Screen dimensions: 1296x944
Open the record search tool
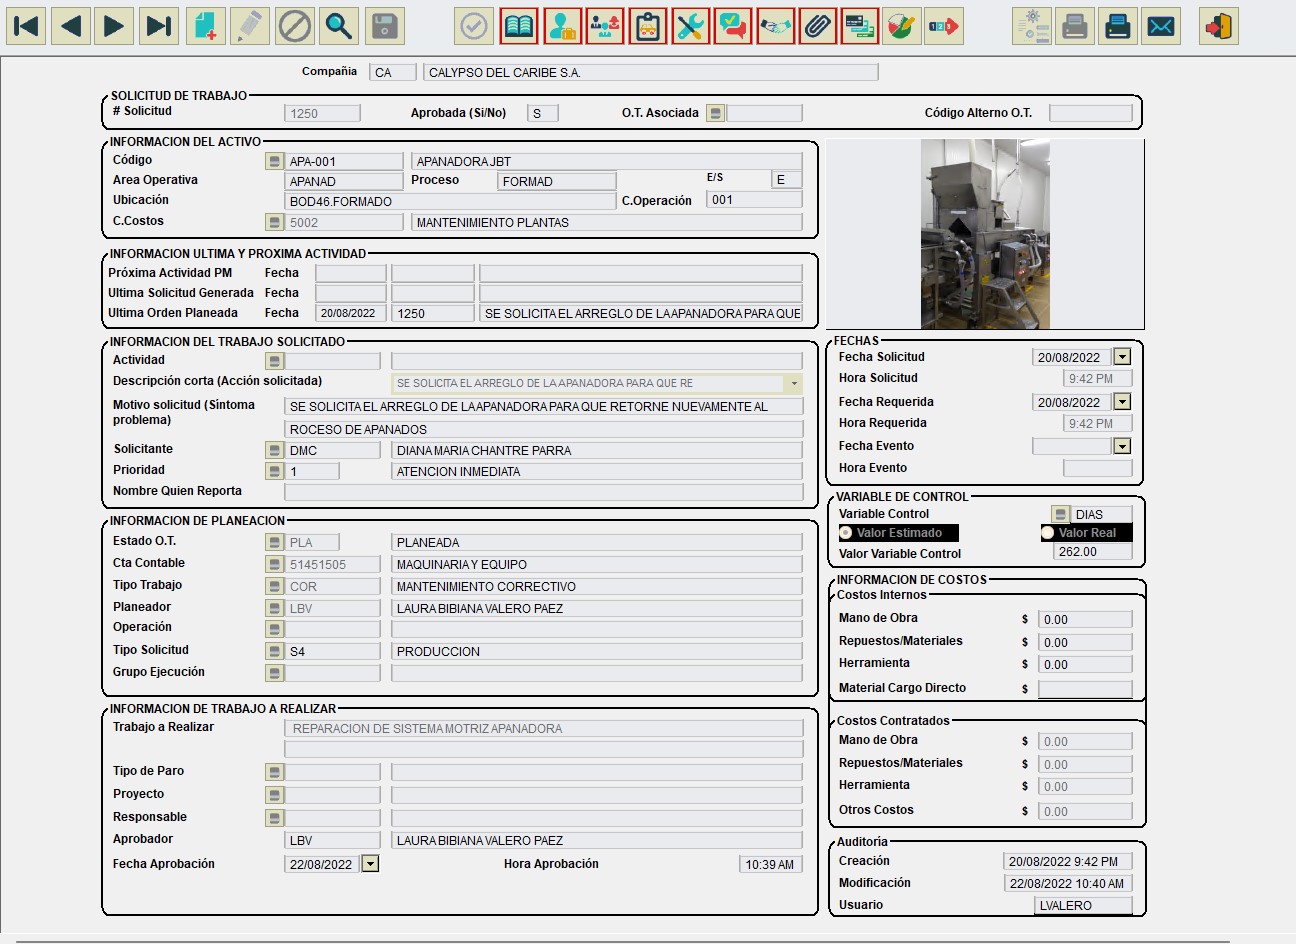[338, 26]
